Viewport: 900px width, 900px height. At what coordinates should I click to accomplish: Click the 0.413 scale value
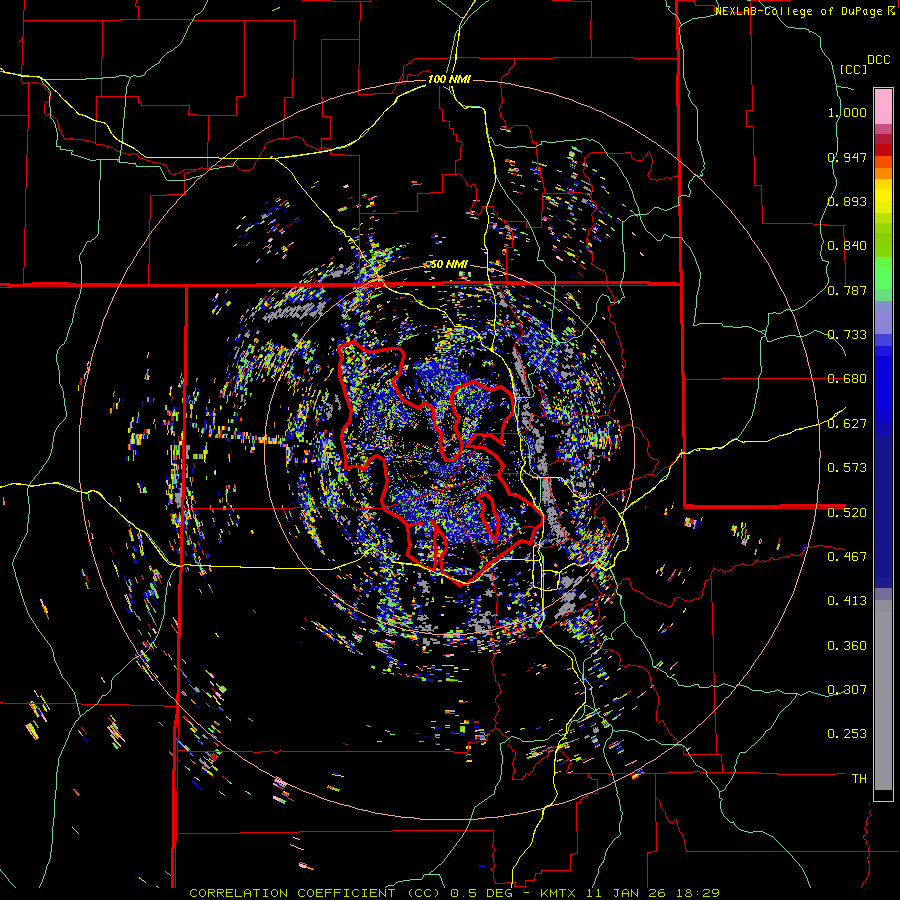coord(847,601)
